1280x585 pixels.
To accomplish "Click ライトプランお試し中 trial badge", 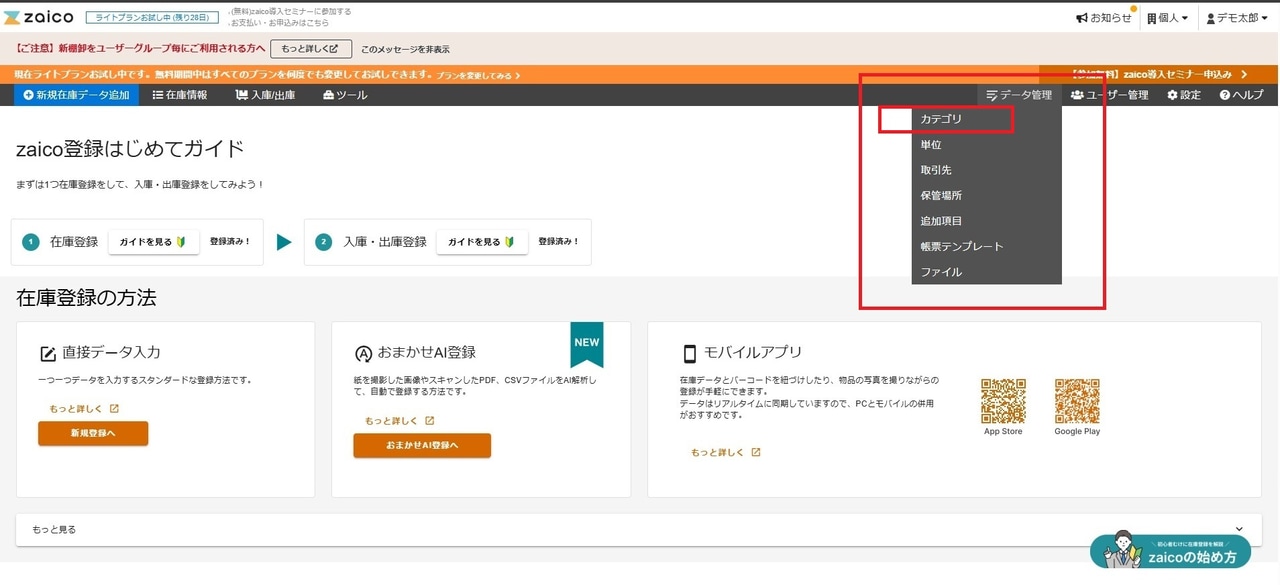I will 151,18.
